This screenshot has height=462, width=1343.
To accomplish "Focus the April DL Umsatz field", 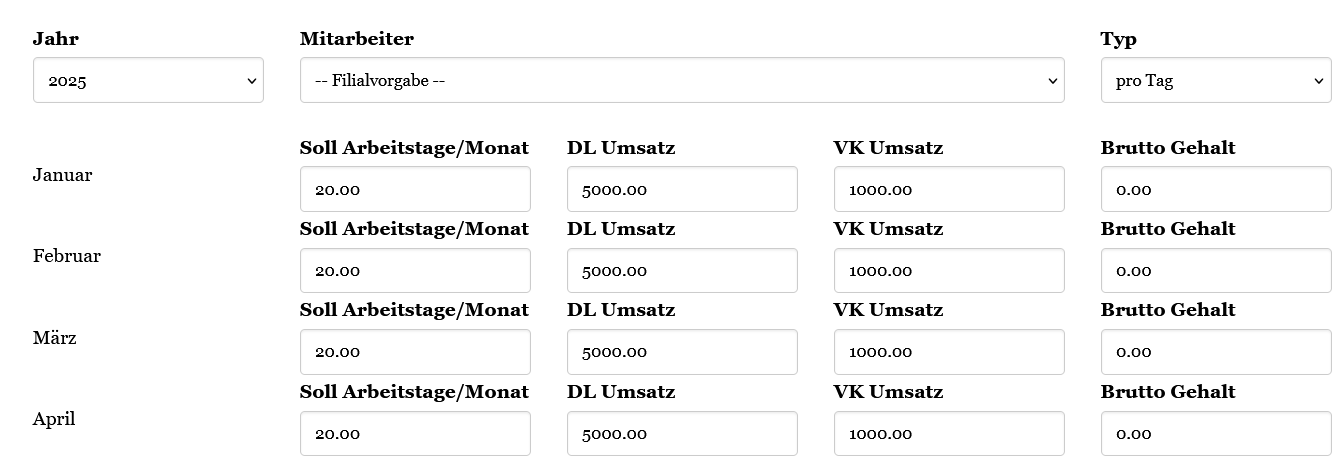I will coord(682,433).
